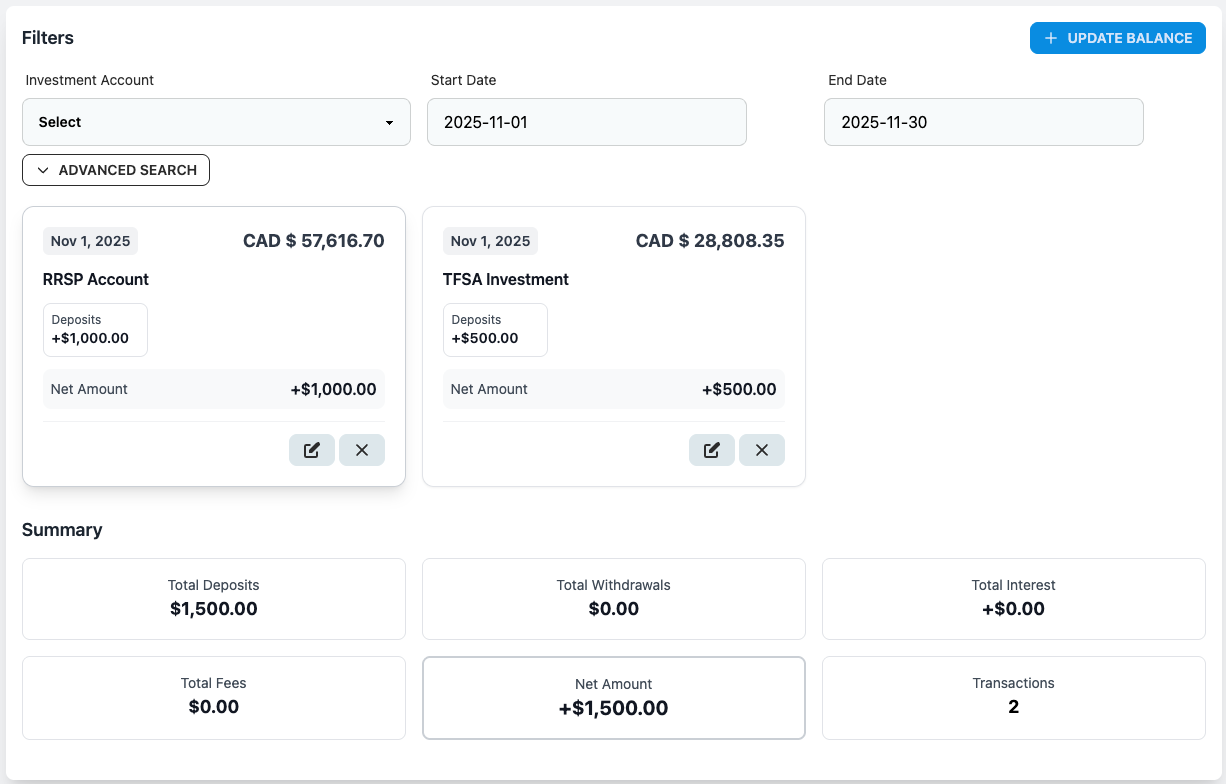
Task: Select the Total Withdrawals summary card
Action: pyautogui.click(x=613, y=598)
